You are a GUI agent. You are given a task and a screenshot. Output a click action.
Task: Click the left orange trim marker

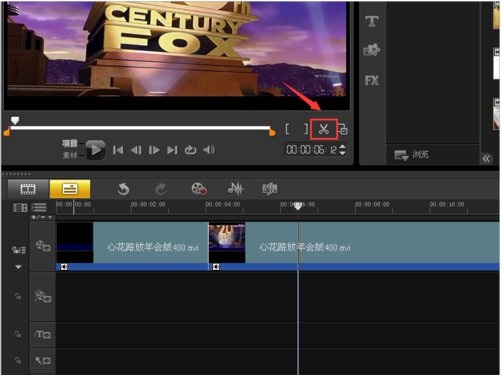coord(7,132)
